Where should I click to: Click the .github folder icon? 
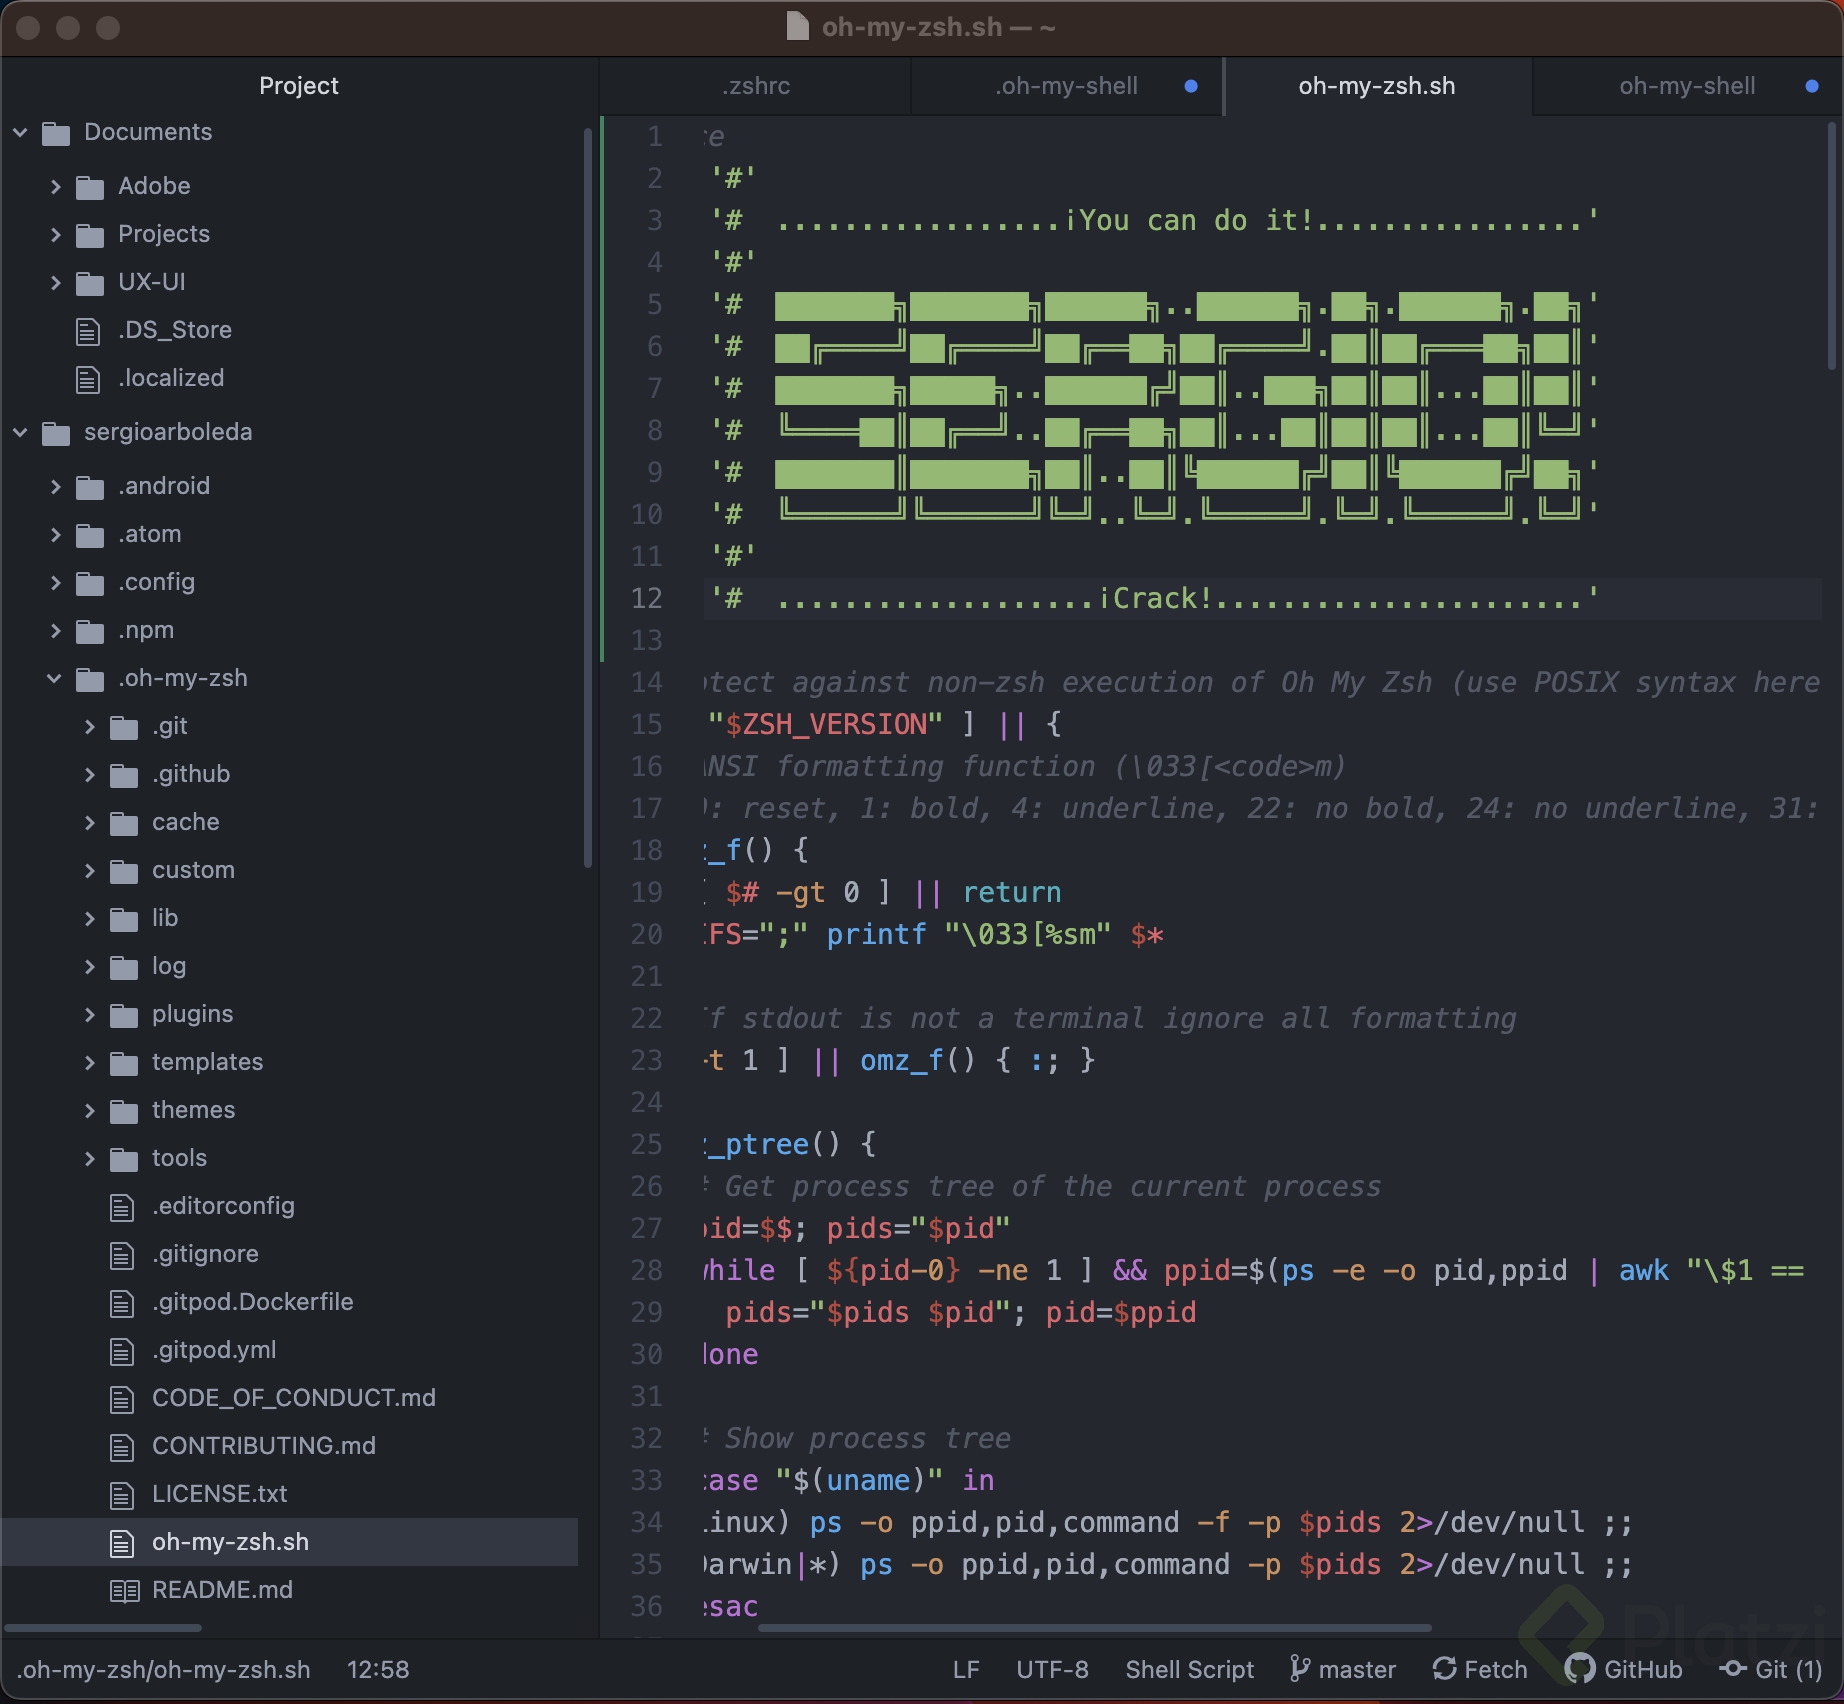click(124, 775)
